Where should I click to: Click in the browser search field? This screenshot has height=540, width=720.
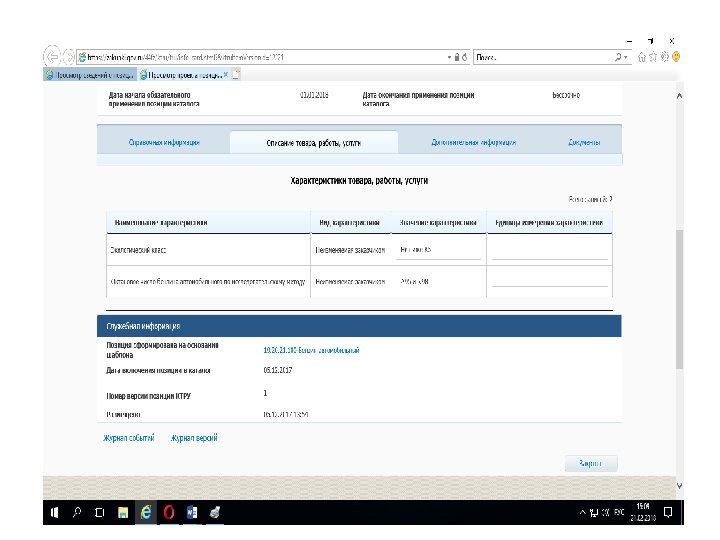click(544, 57)
